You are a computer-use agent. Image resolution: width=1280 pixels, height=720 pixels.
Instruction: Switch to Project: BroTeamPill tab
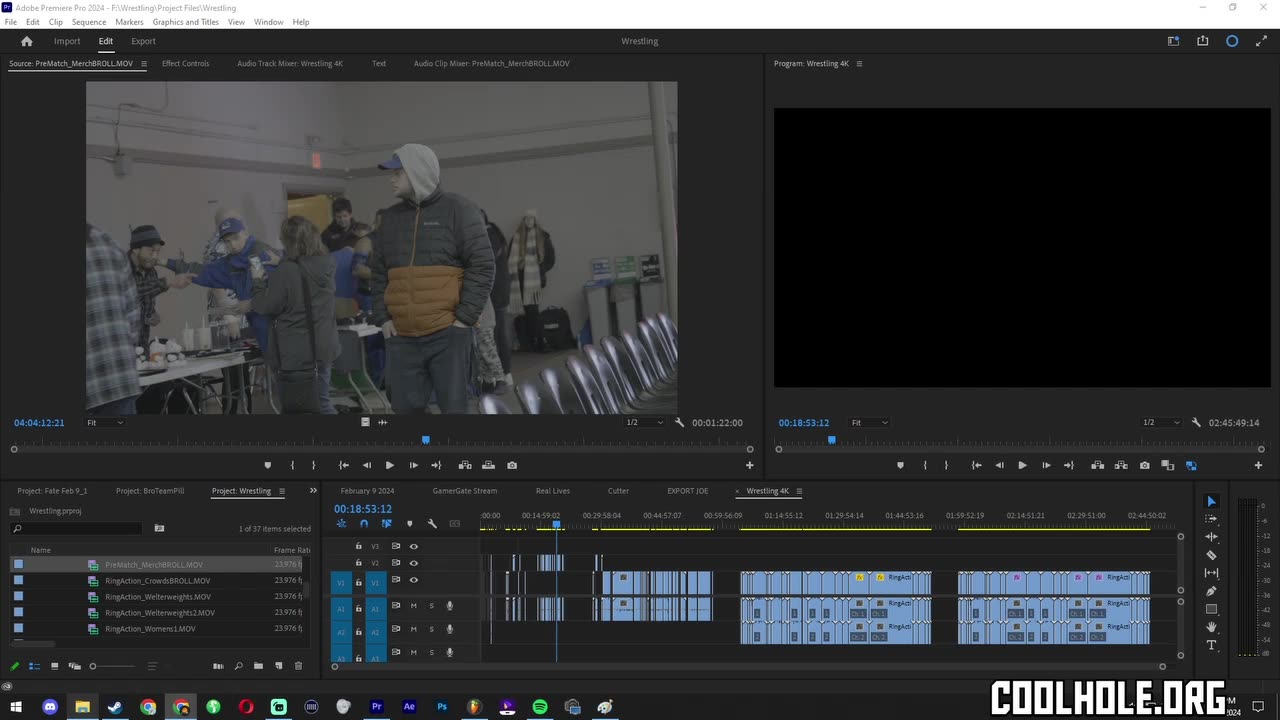150,491
